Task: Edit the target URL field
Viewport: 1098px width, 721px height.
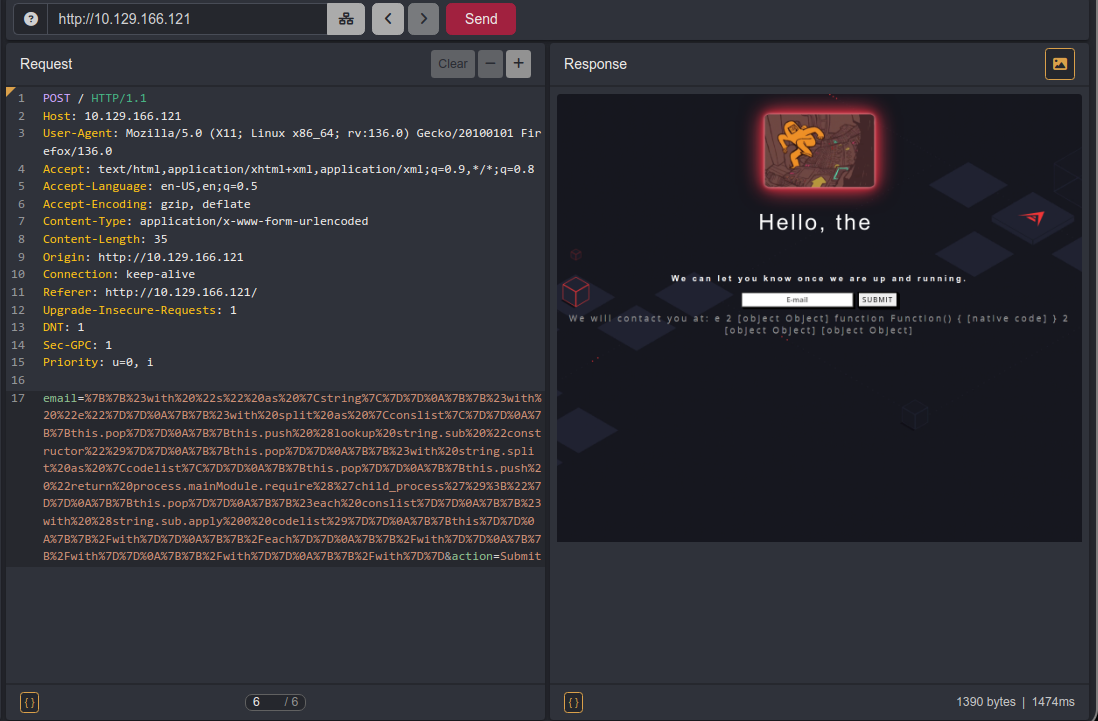Action: tap(187, 19)
